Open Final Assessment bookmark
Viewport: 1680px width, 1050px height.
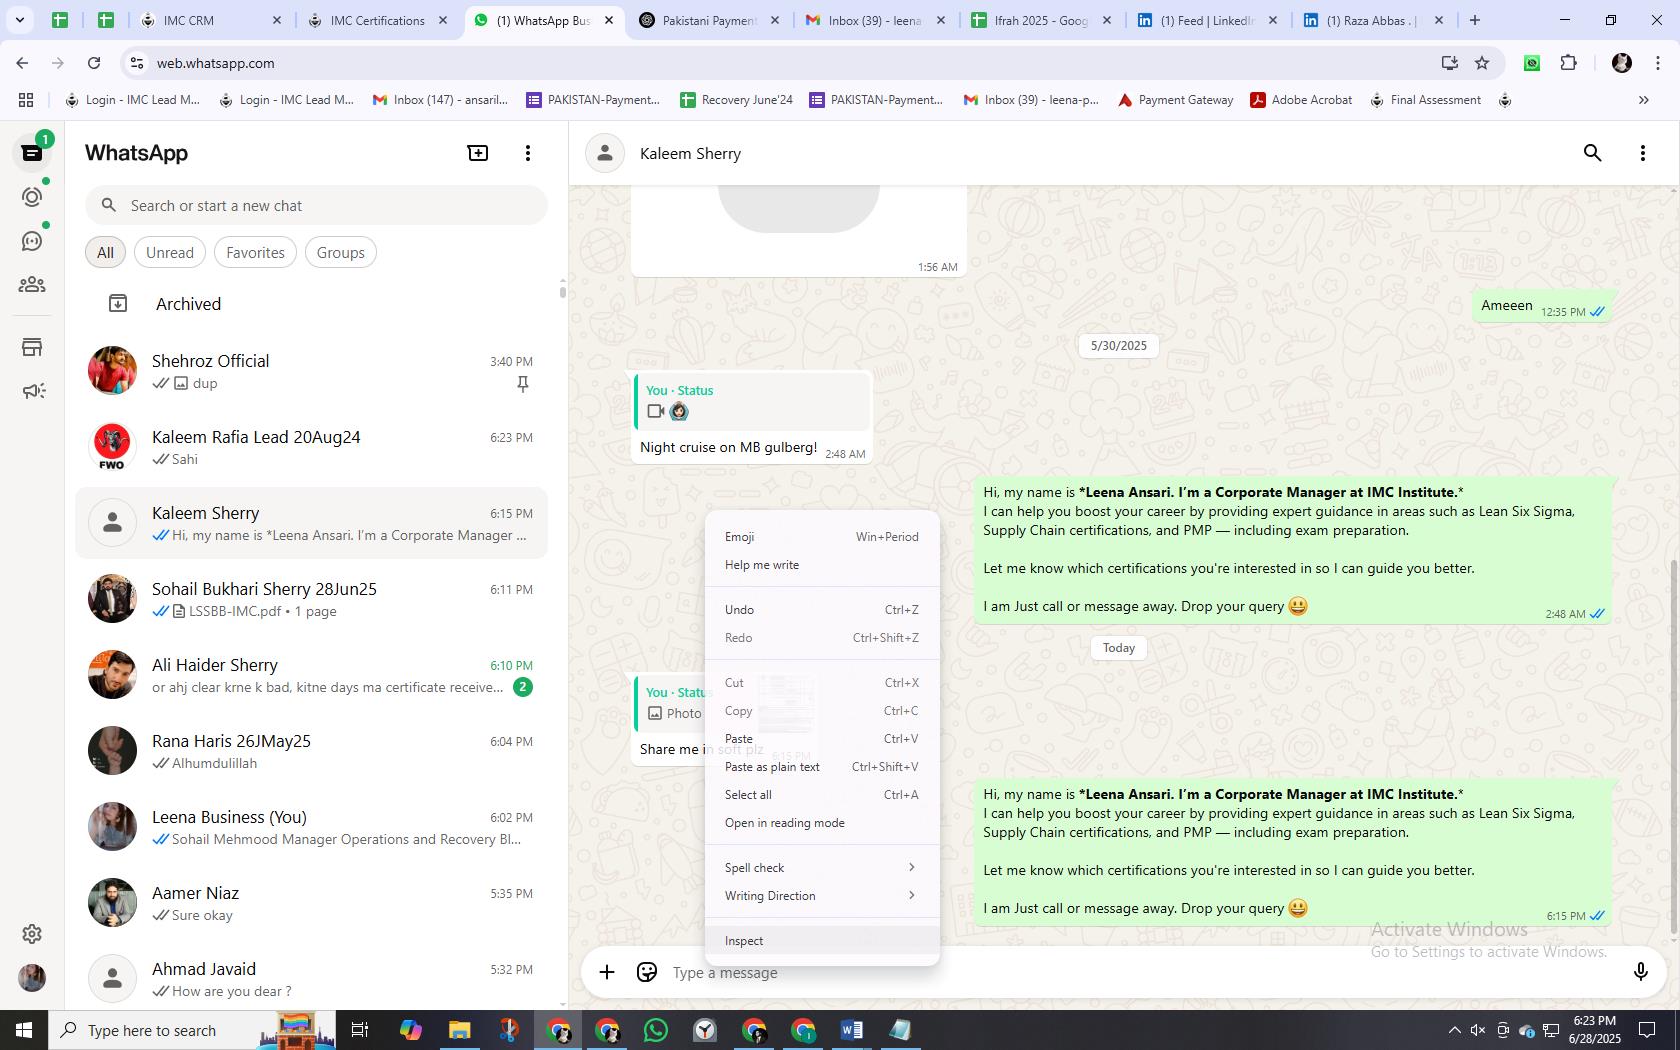click(x=1426, y=100)
